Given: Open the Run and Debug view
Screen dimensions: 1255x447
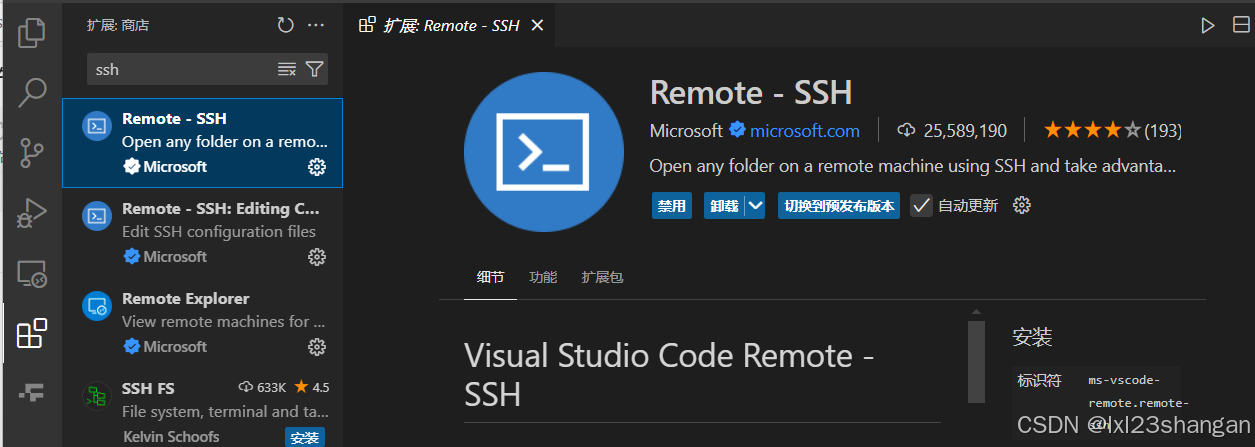Looking at the screenshot, I should tap(32, 213).
